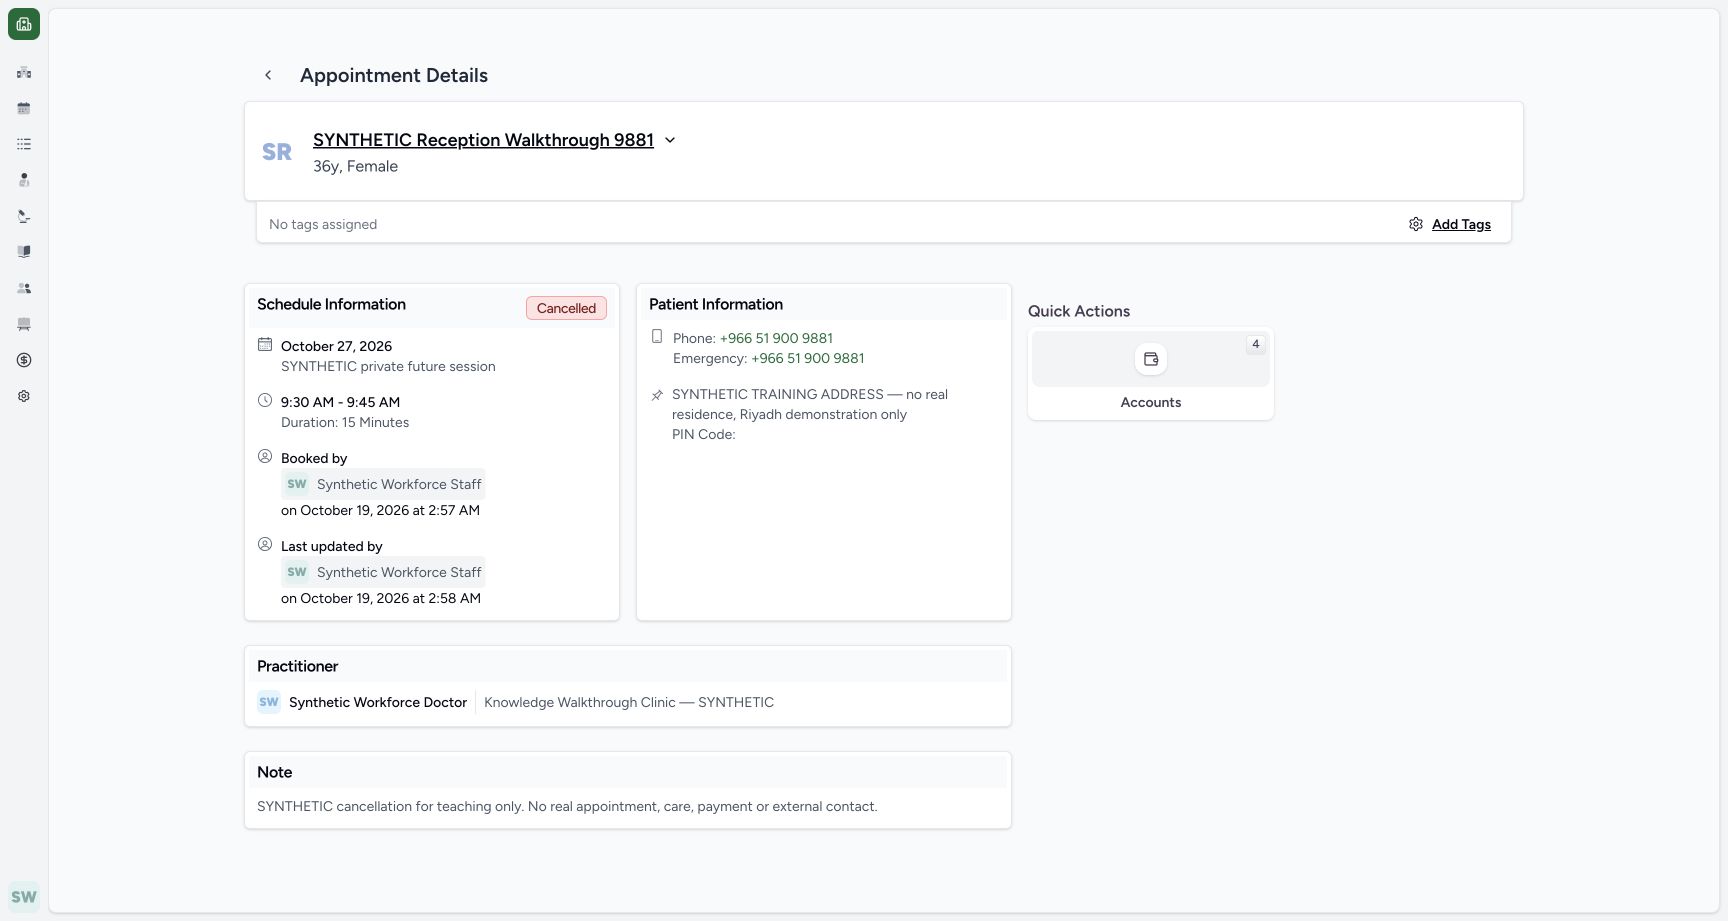Click the Add Tags link
The height and width of the screenshot is (921, 1728).
pyautogui.click(x=1461, y=224)
